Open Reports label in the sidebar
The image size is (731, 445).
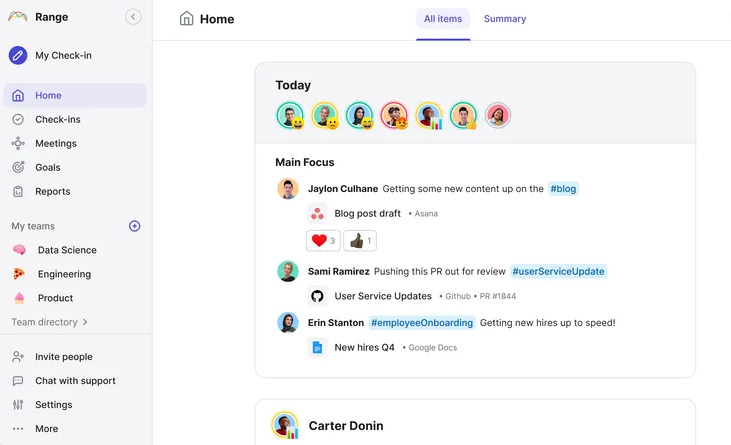53,192
